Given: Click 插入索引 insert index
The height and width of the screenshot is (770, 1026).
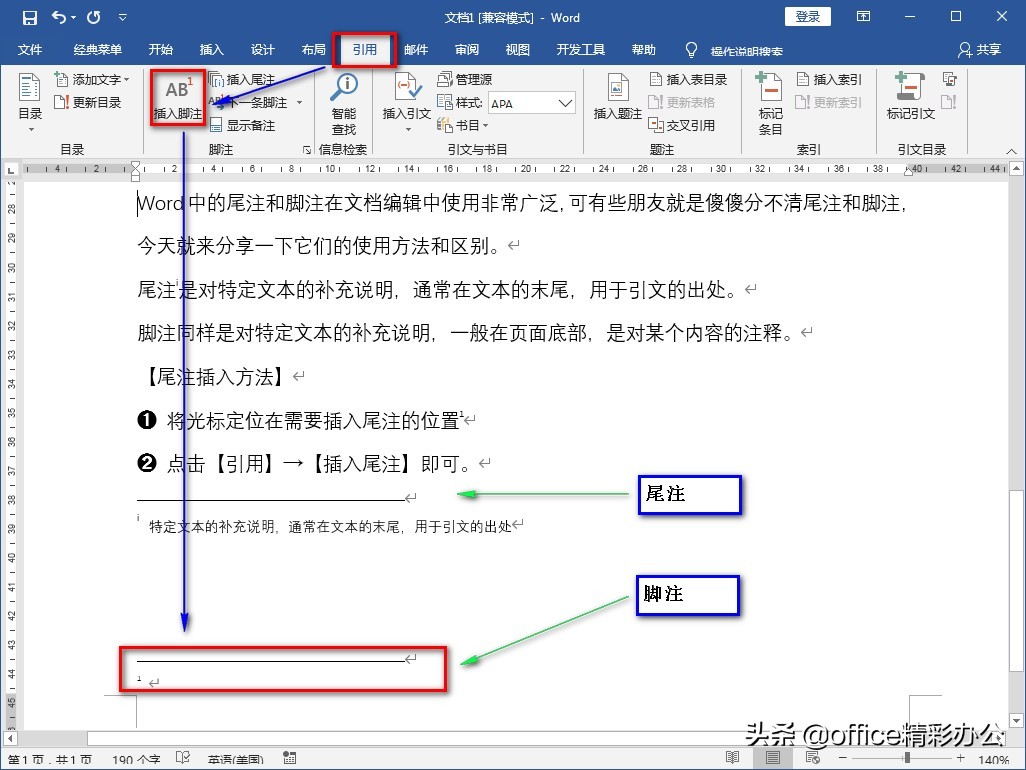Looking at the screenshot, I should [829, 80].
